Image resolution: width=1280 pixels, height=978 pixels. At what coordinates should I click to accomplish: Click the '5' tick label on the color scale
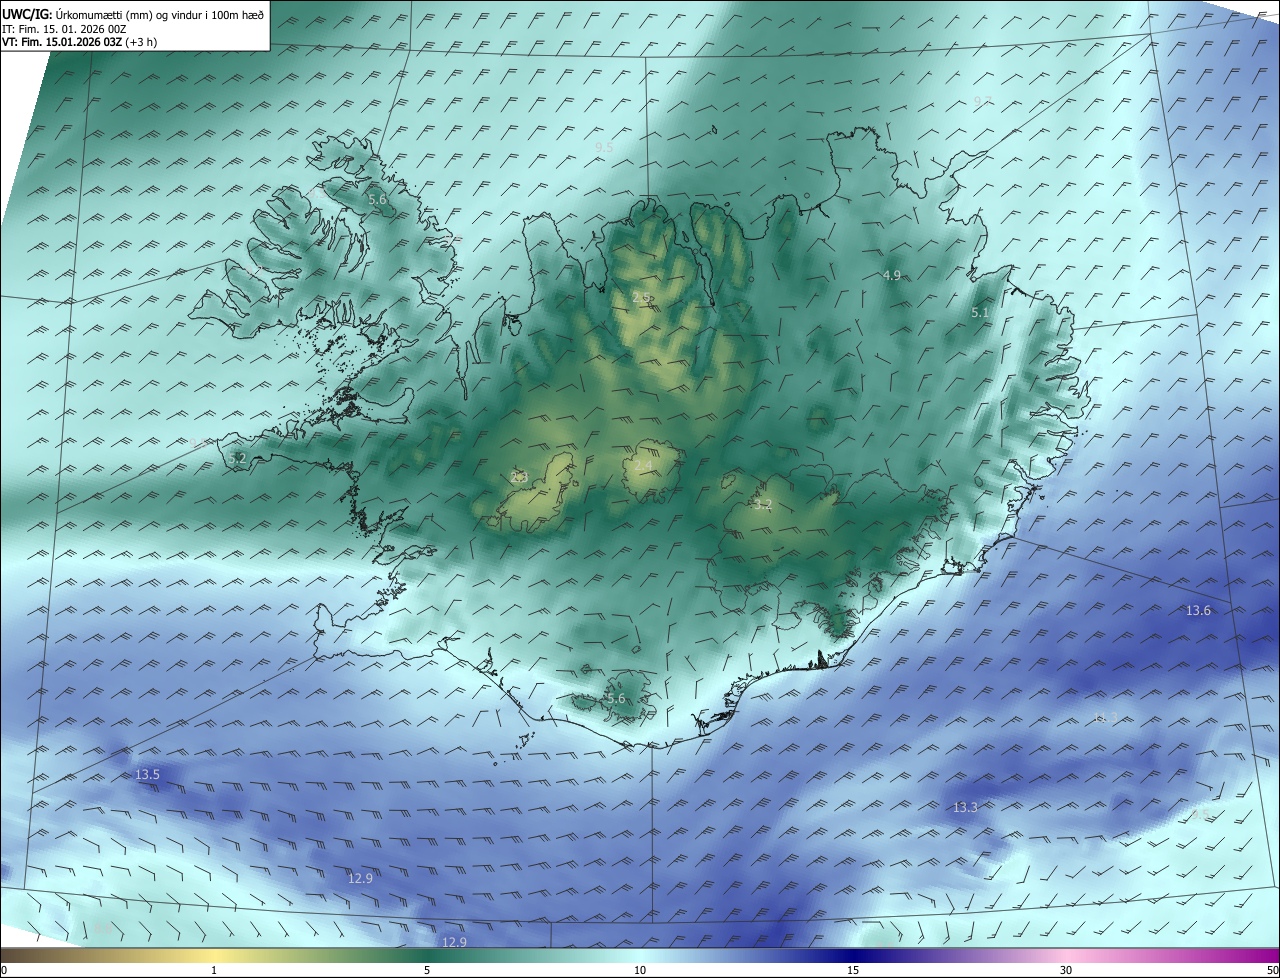pos(427,970)
